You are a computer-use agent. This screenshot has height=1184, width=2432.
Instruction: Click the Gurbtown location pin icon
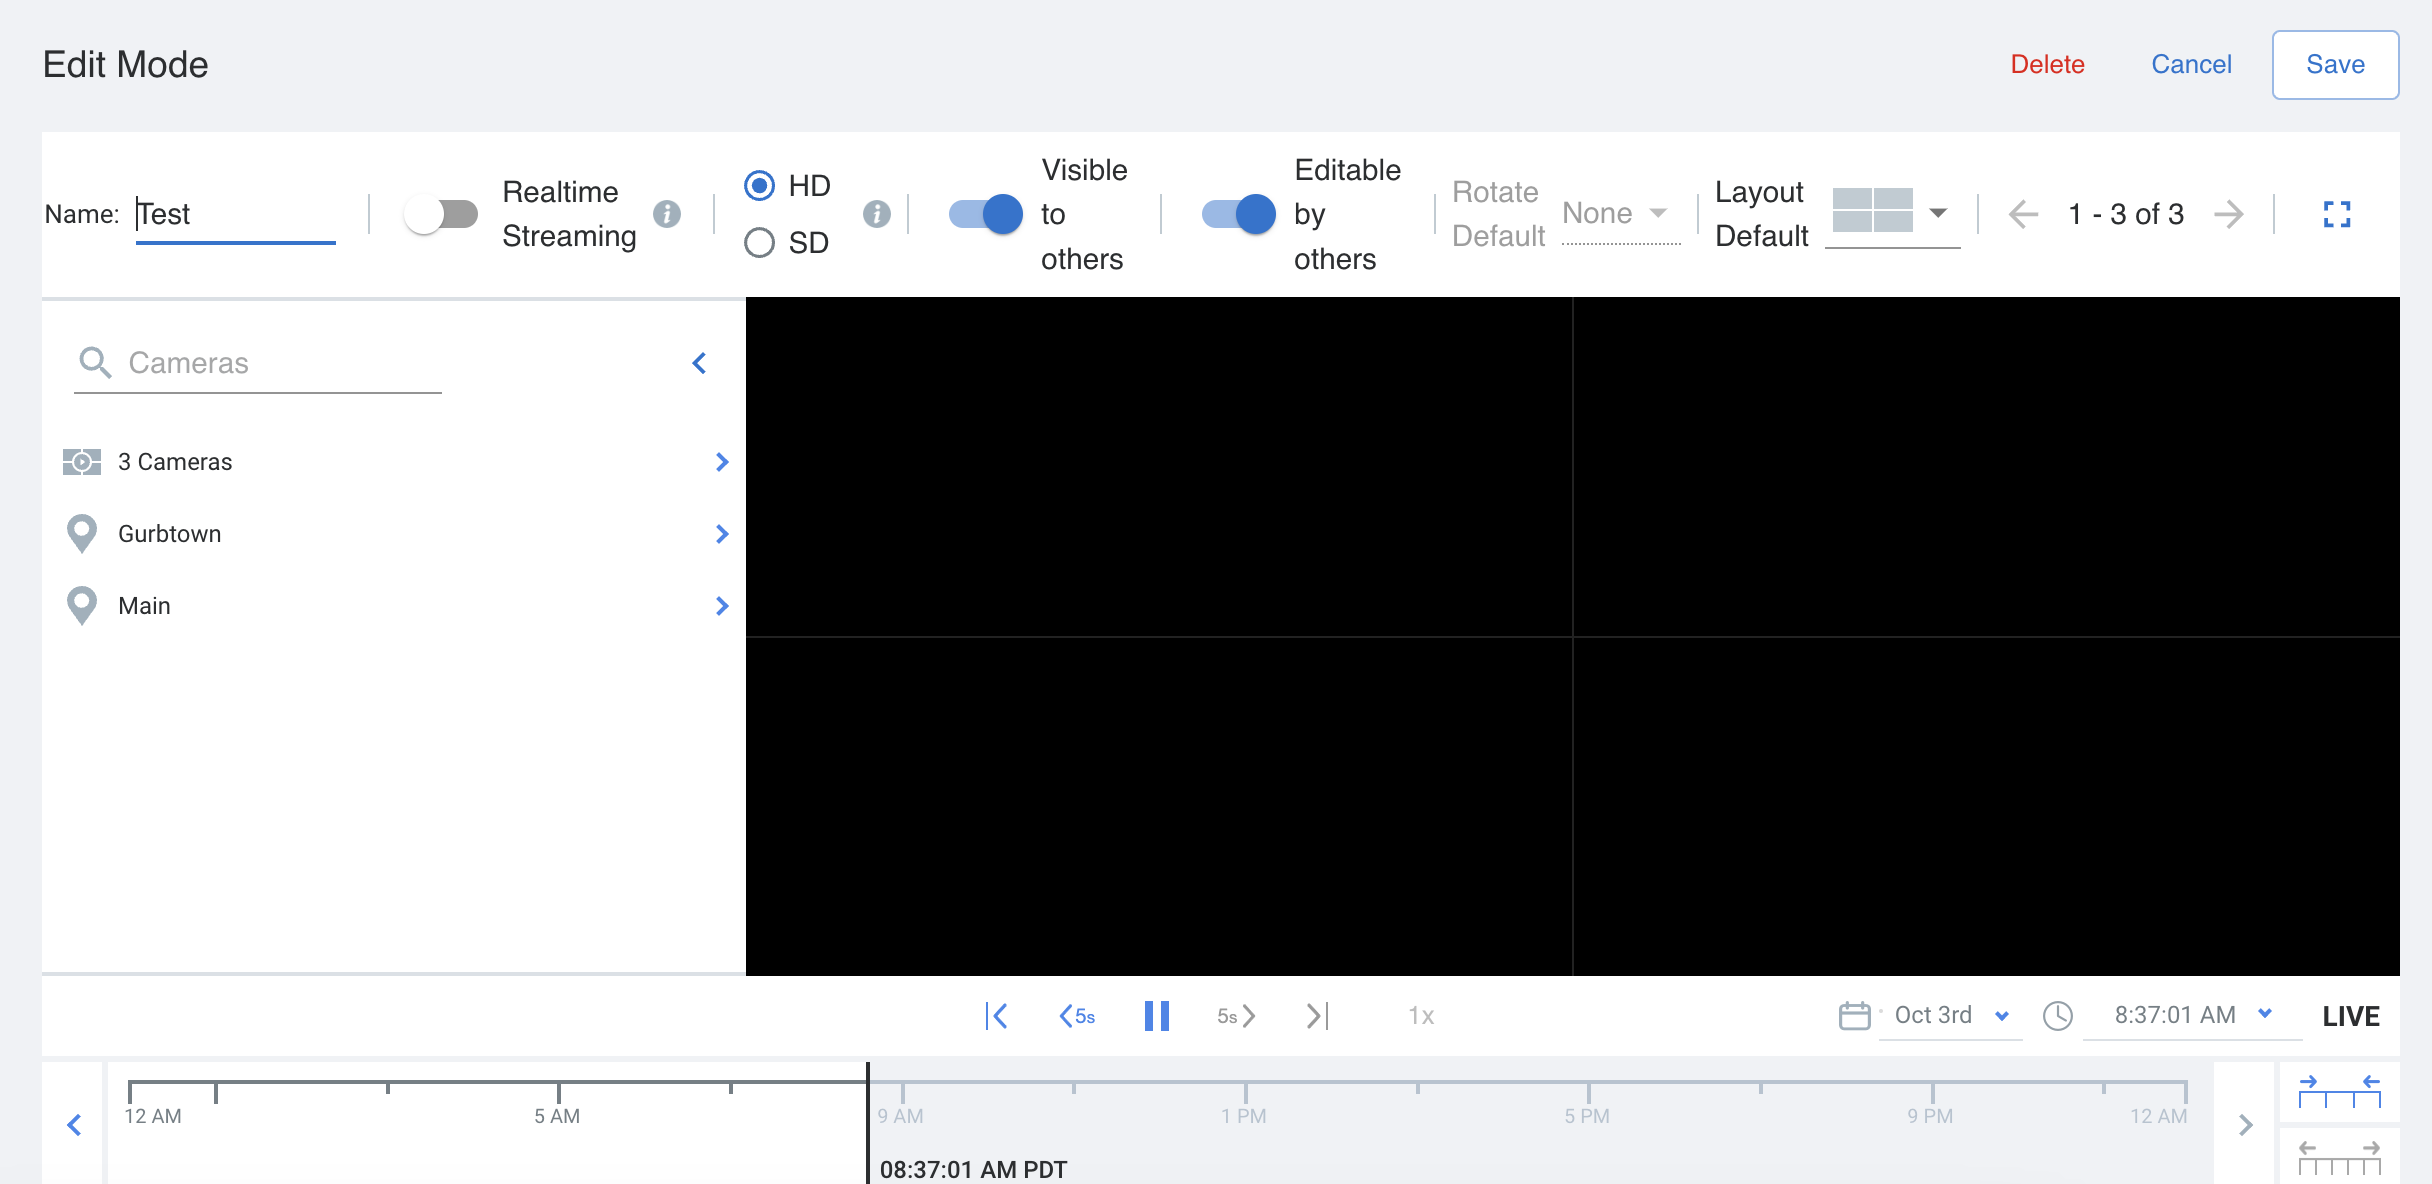point(82,534)
